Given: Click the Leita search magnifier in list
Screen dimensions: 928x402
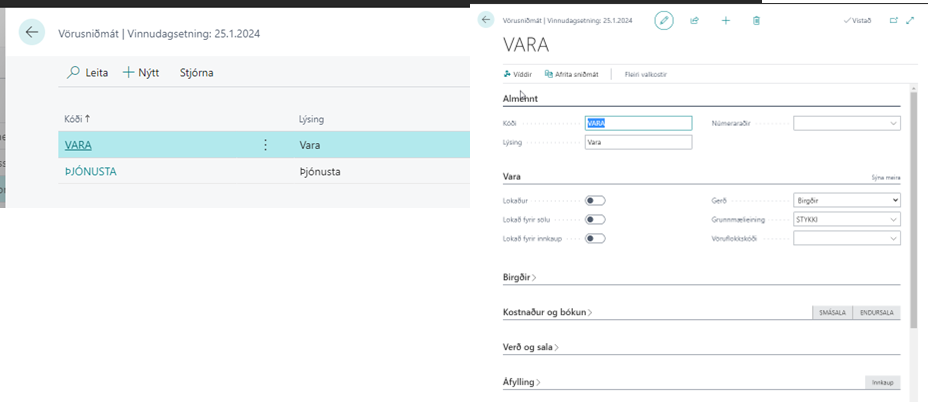Looking at the screenshot, I should tap(74, 73).
